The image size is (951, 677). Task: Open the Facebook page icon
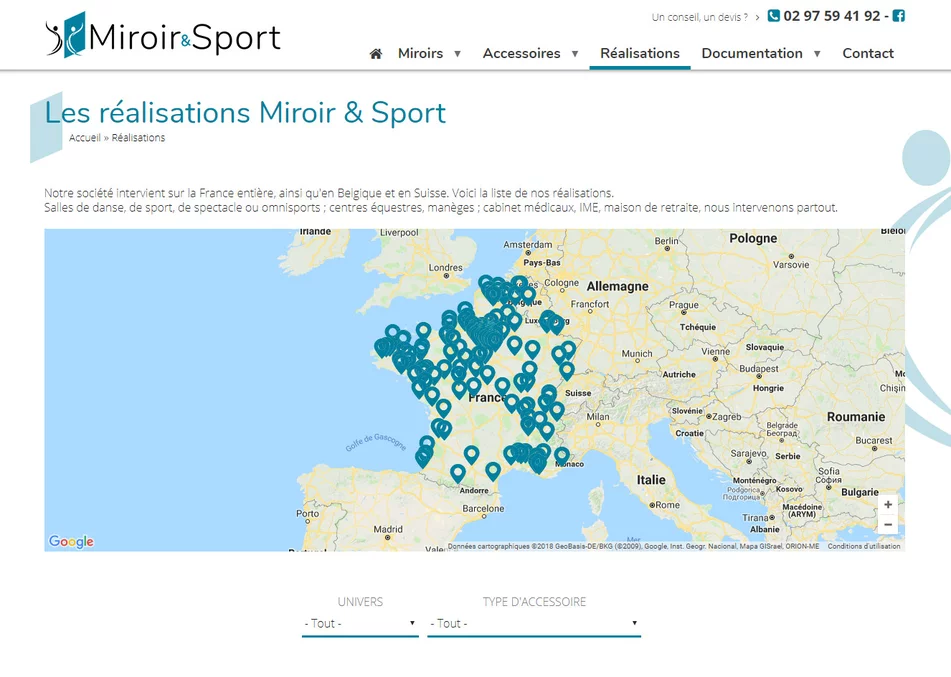(898, 16)
